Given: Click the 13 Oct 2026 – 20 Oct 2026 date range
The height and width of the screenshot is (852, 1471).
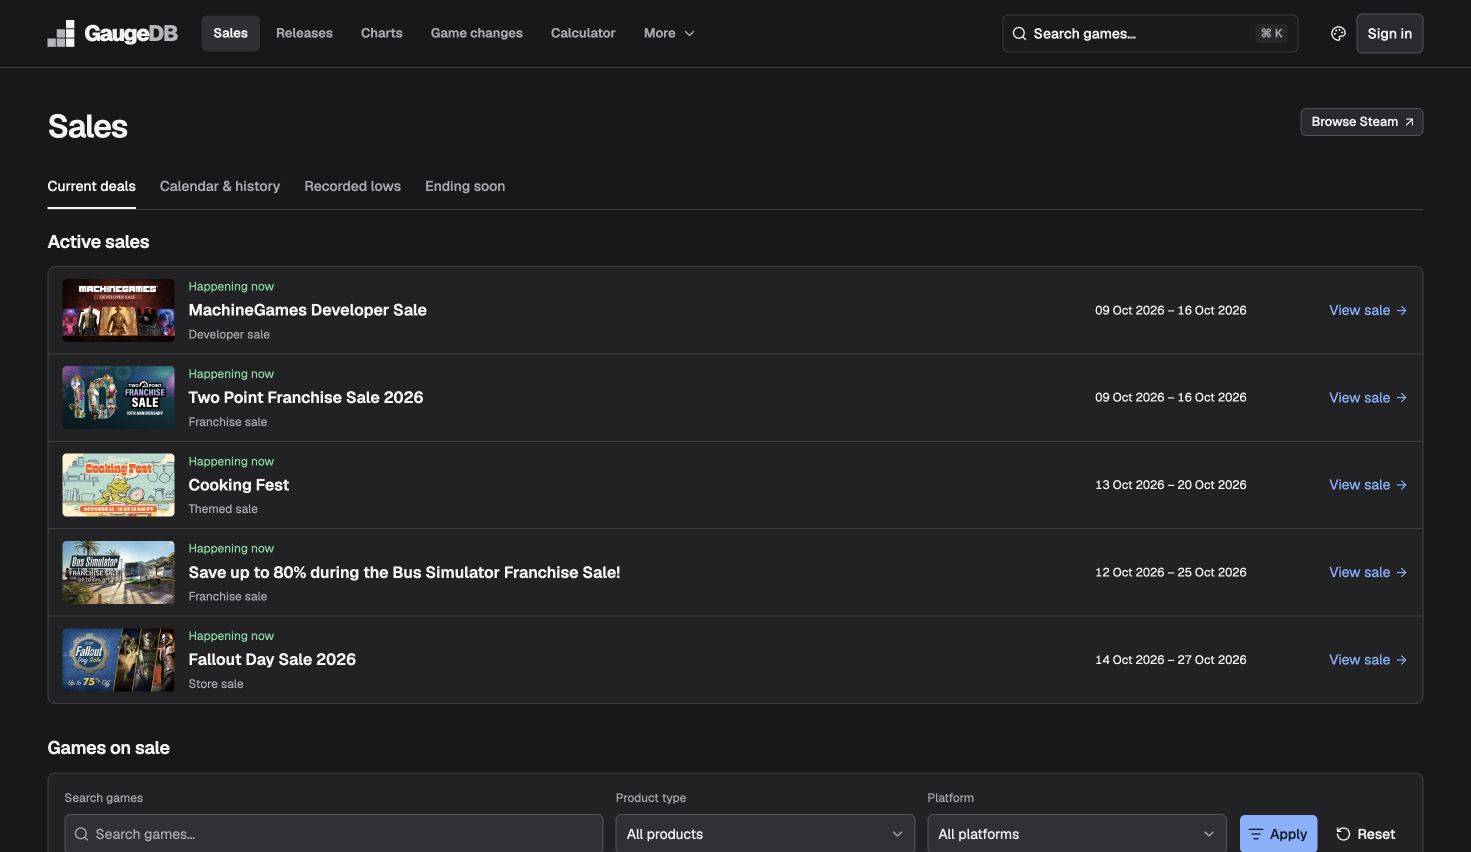Looking at the screenshot, I should pyautogui.click(x=1170, y=485).
